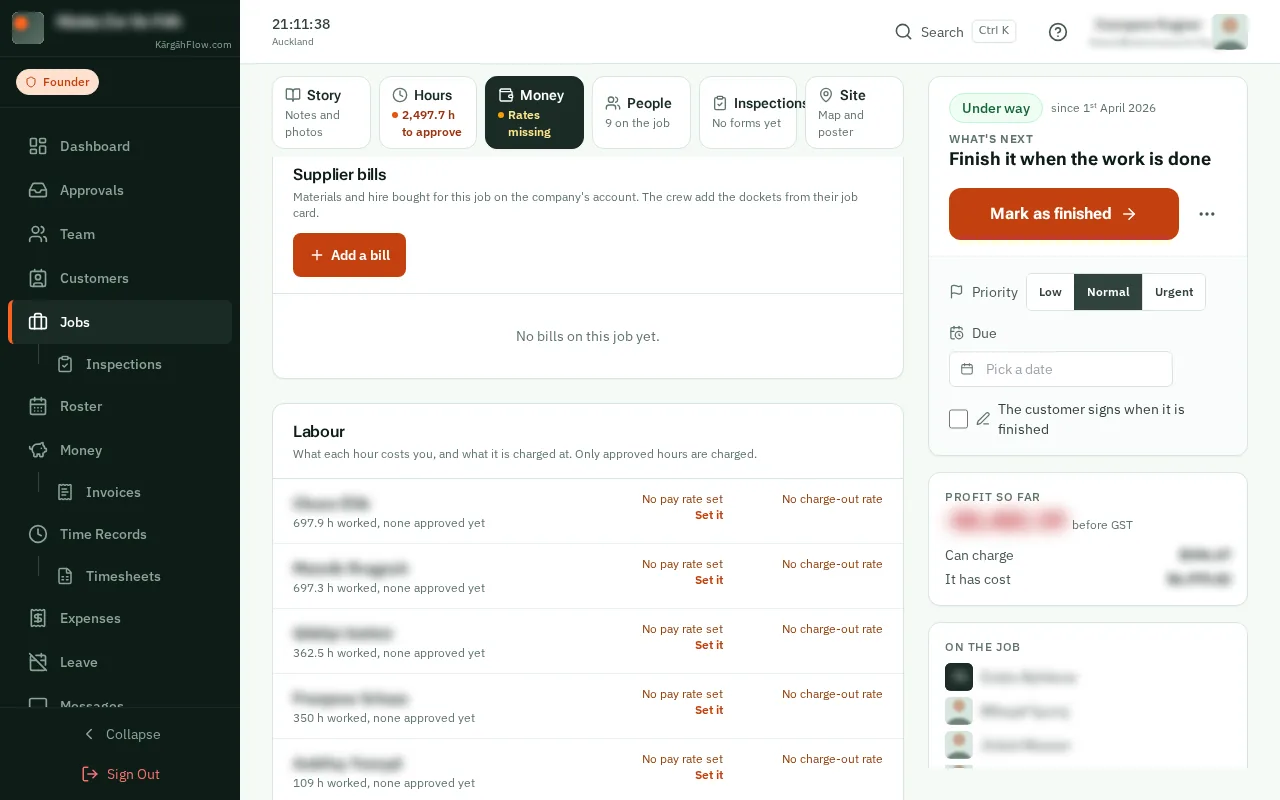1280x800 pixels.
Task: Click the Time Records clock icon
Action: tap(38, 534)
